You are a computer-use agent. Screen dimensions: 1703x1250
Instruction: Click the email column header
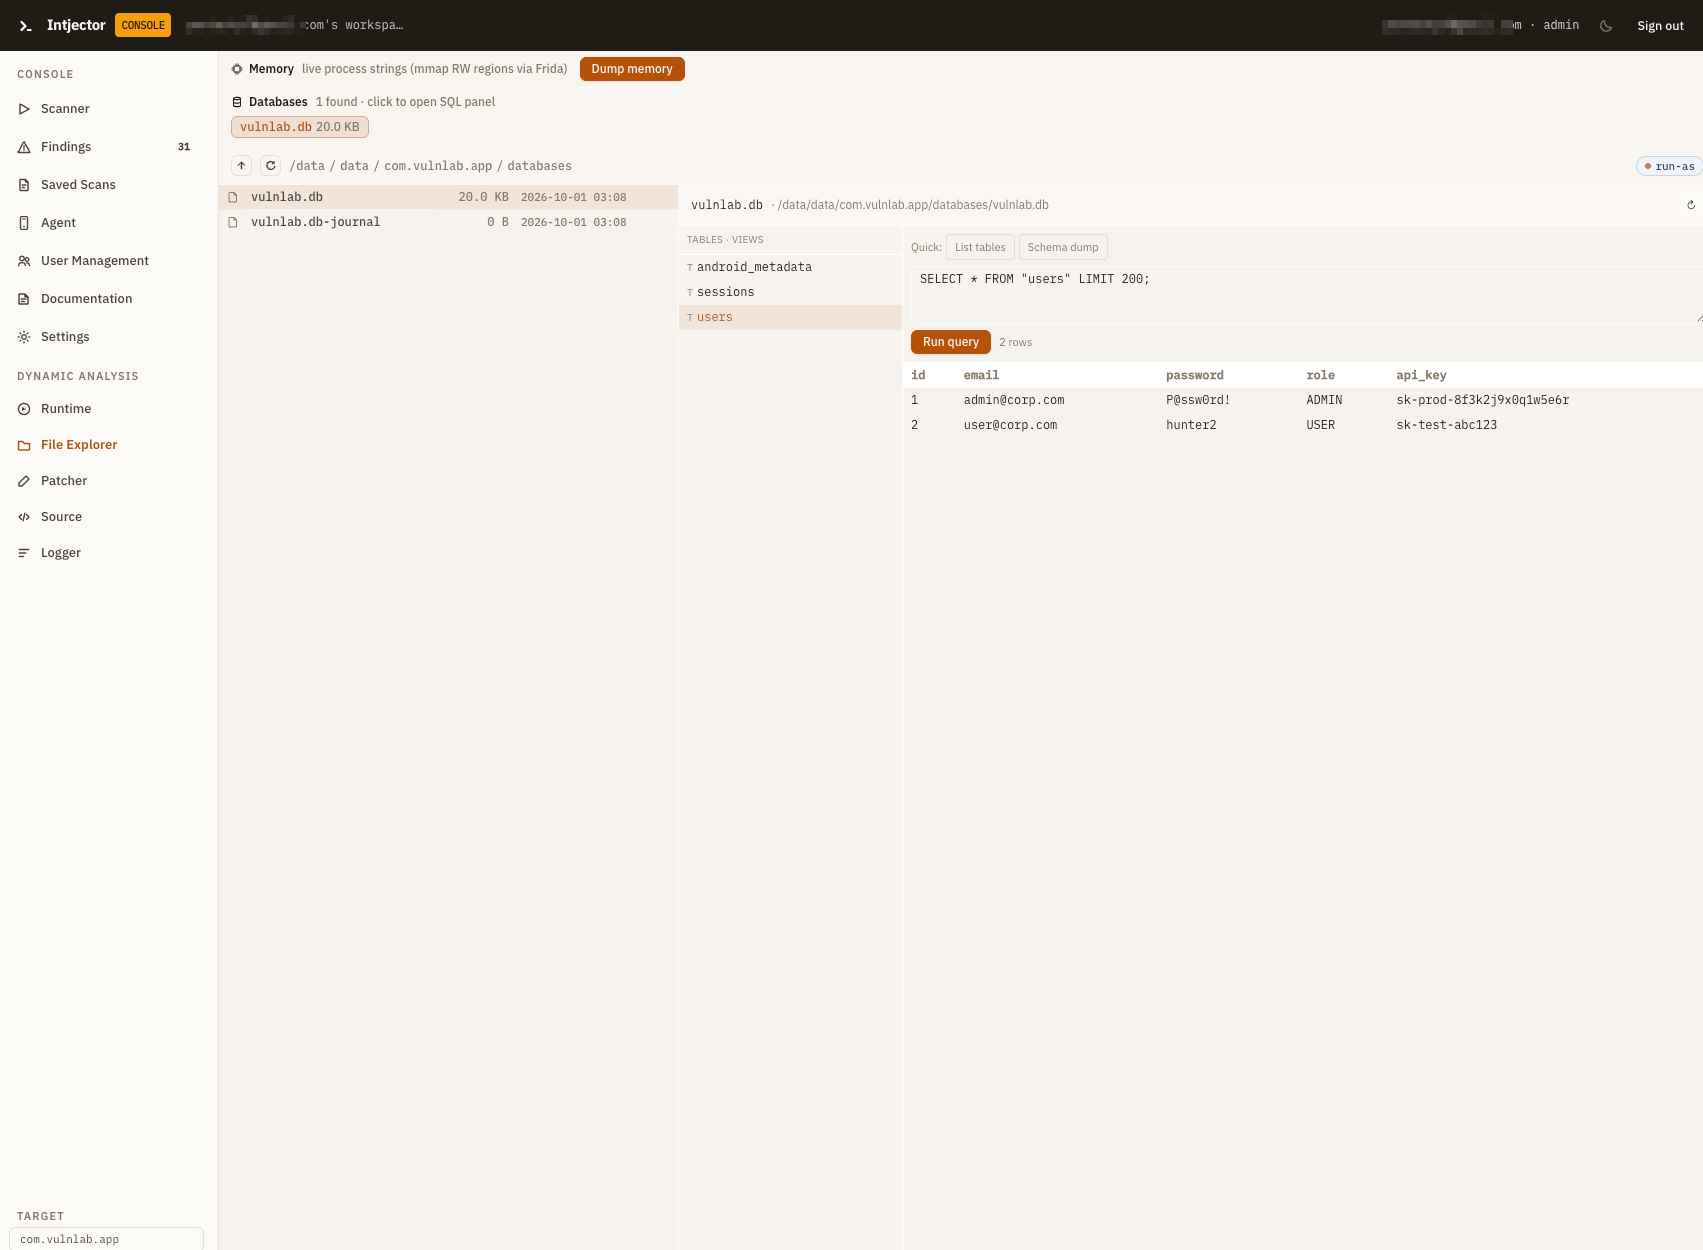(981, 375)
